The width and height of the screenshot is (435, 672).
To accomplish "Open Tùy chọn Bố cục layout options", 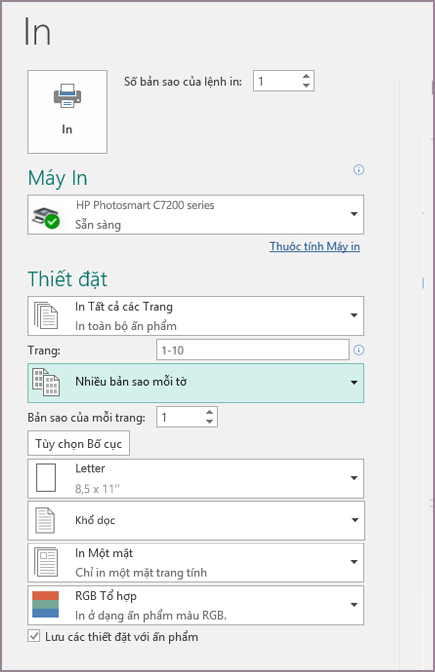I will [x=78, y=444].
